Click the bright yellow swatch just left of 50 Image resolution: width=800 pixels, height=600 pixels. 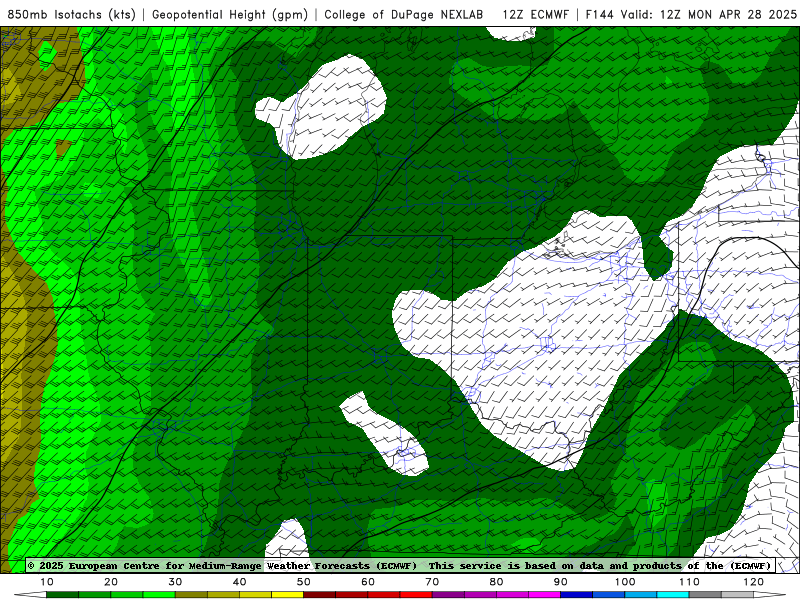click(x=287, y=595)
